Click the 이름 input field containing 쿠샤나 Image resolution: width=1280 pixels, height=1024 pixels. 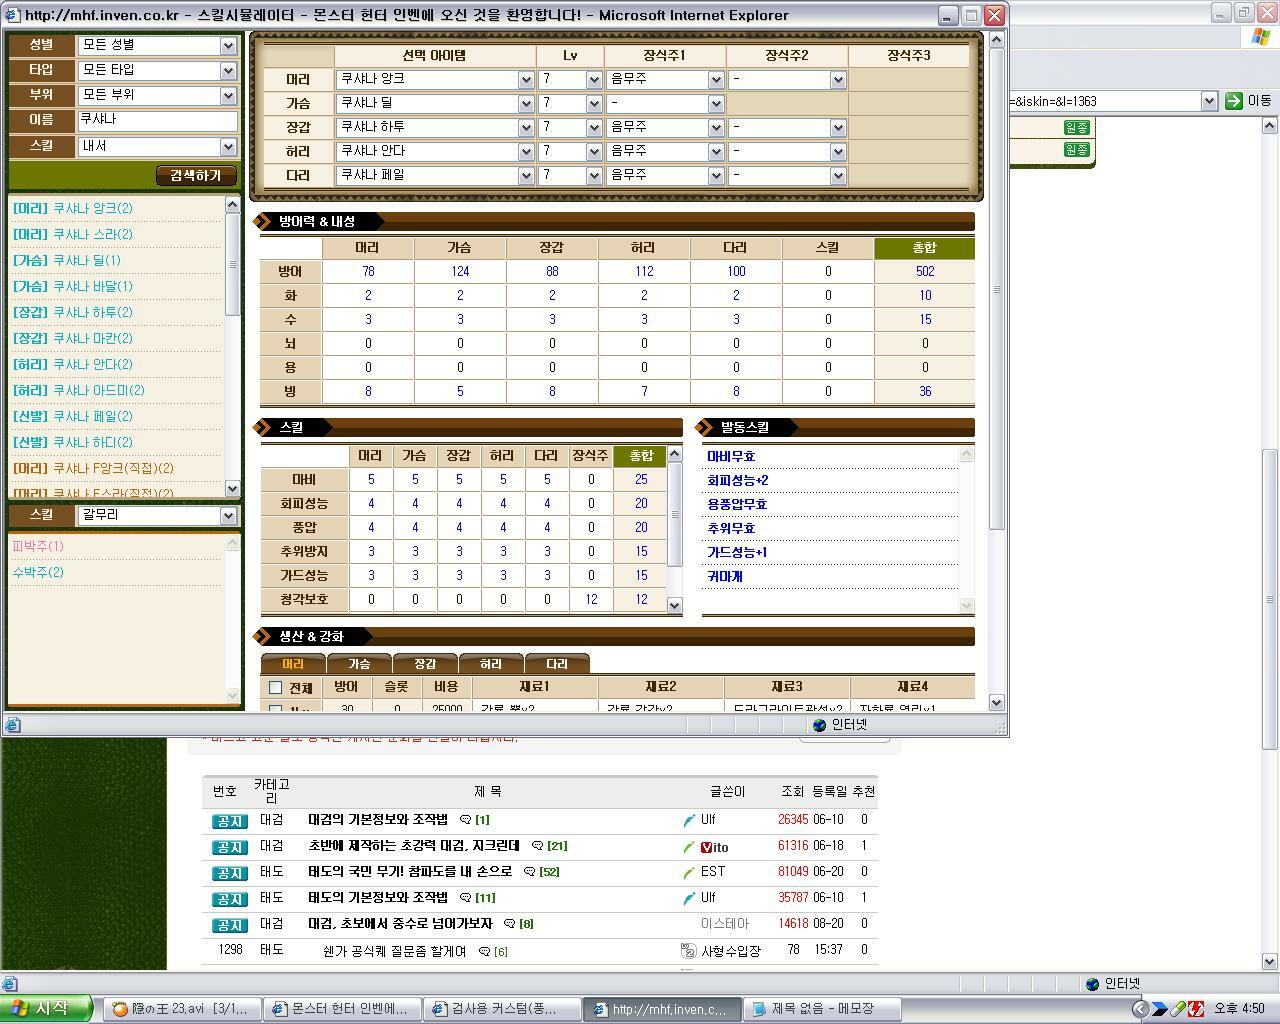(x=157, y=119)
